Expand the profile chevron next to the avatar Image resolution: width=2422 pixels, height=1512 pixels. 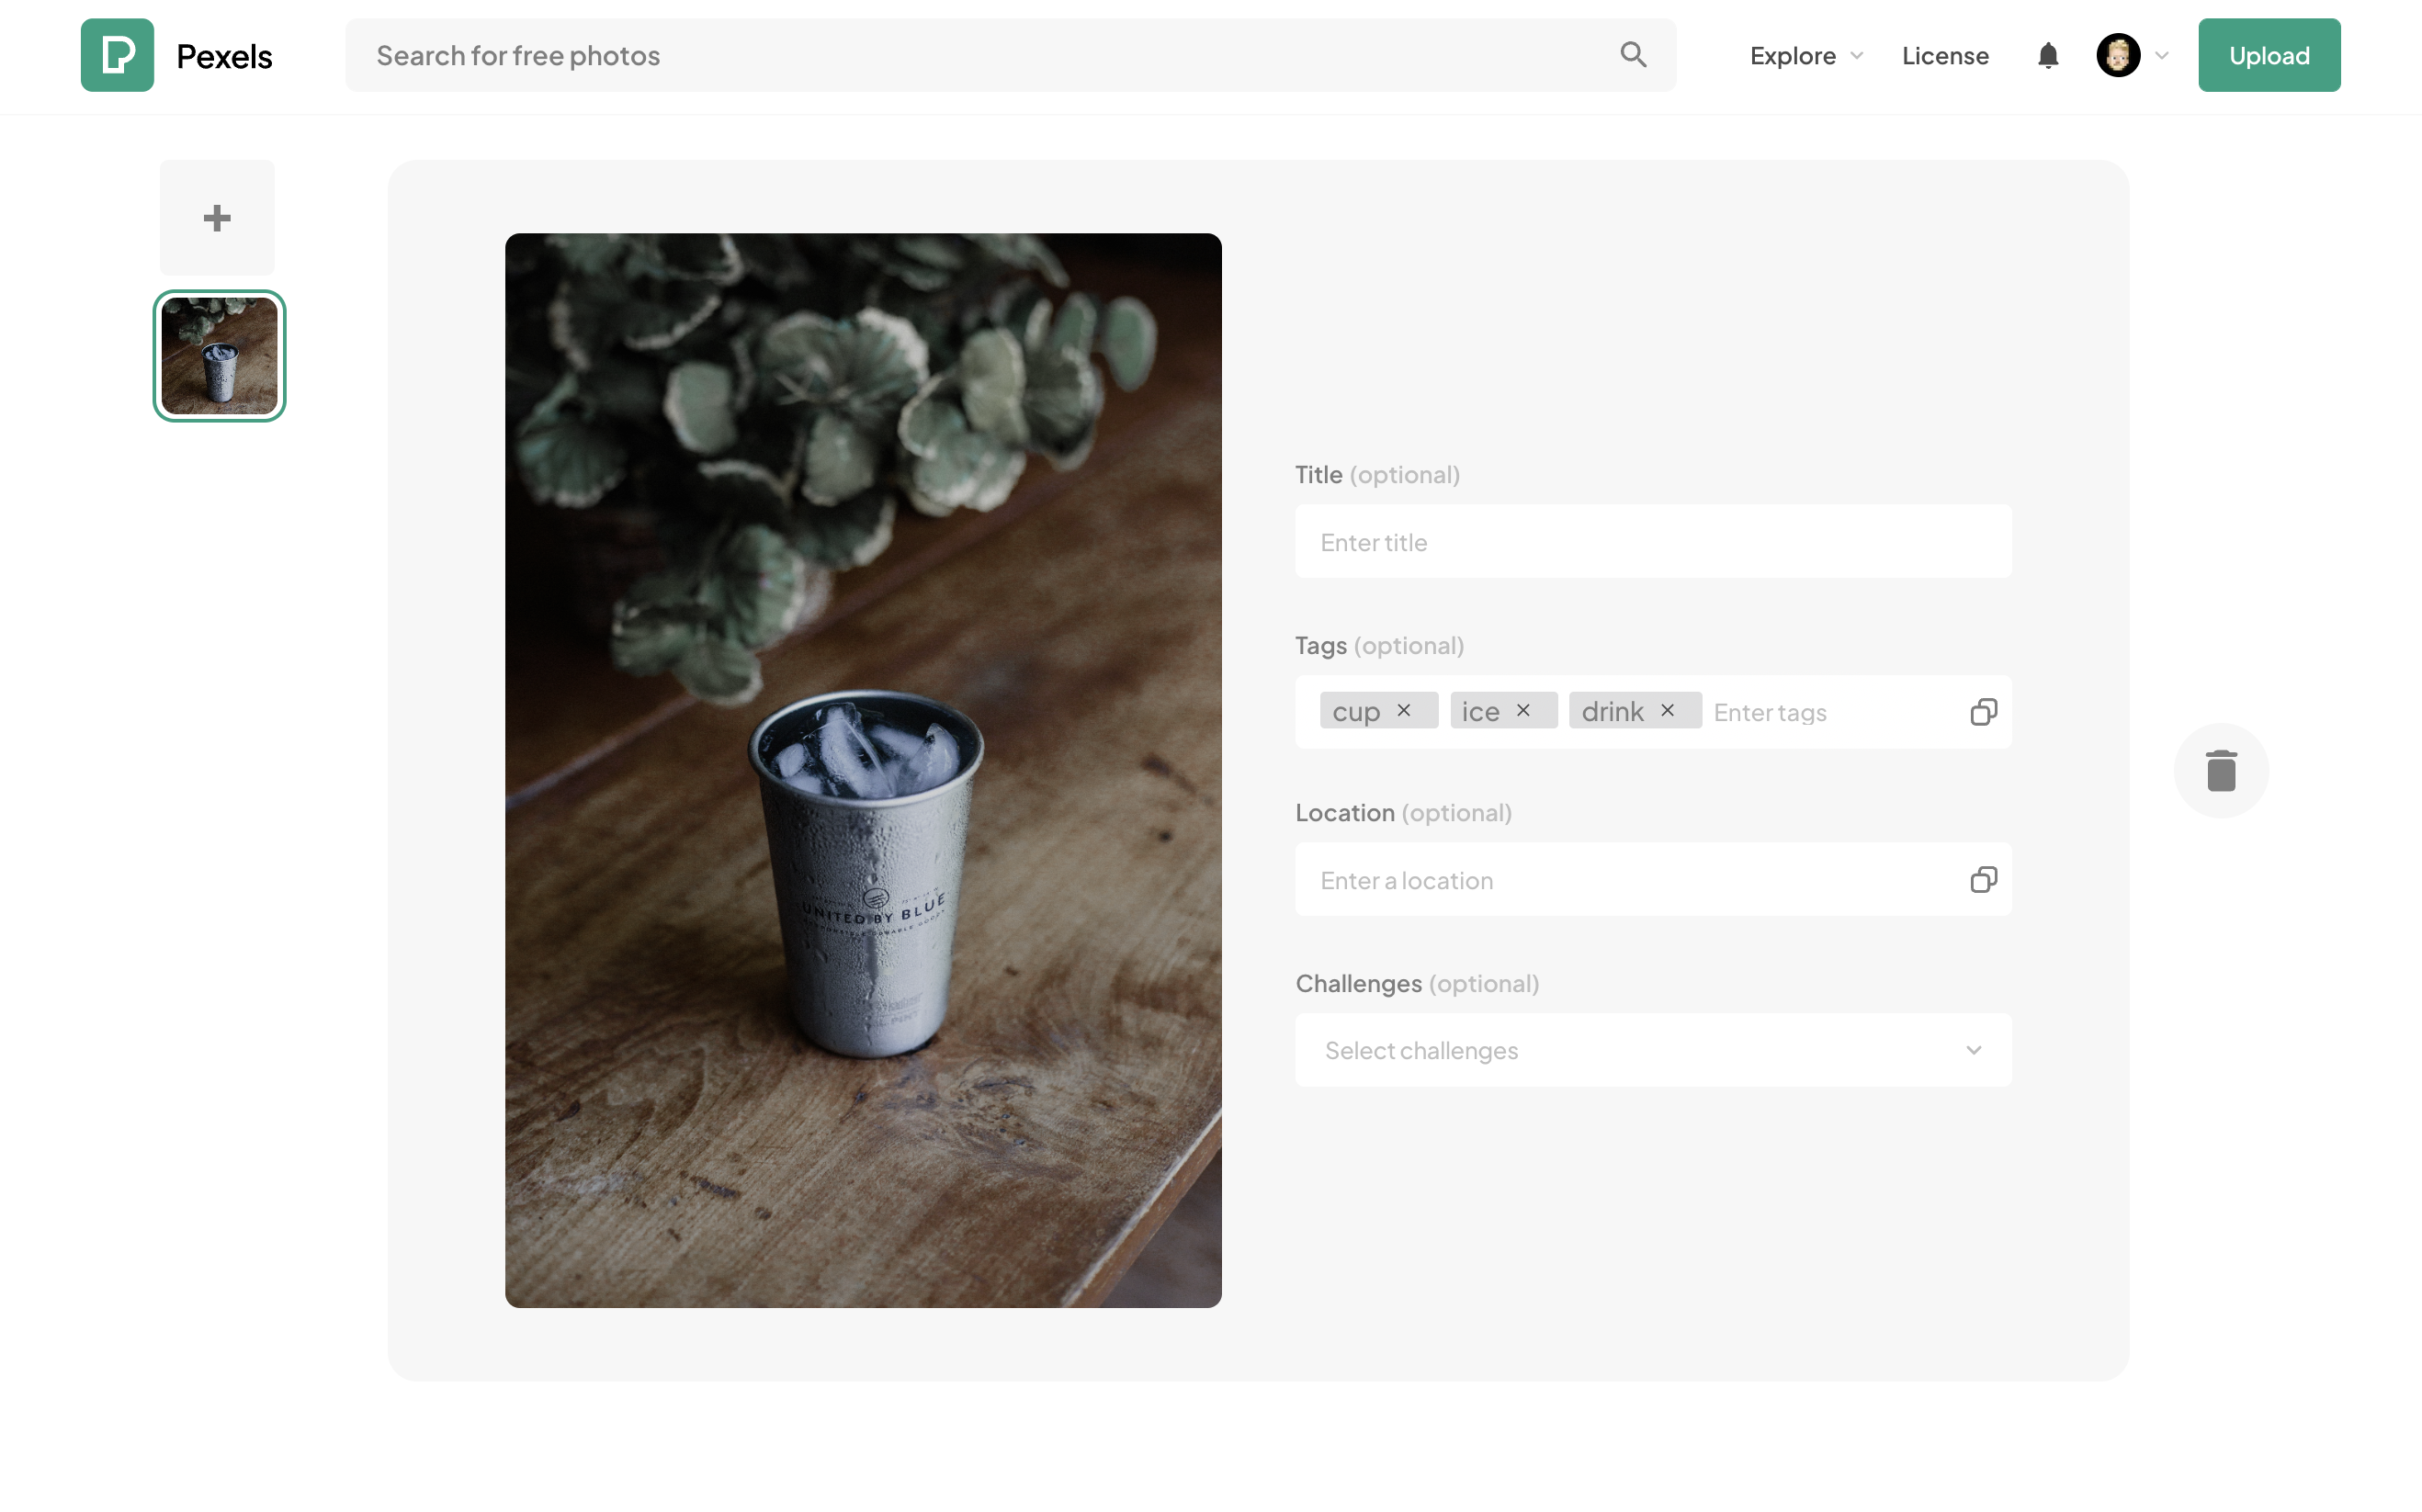(x=2161, y=56)
